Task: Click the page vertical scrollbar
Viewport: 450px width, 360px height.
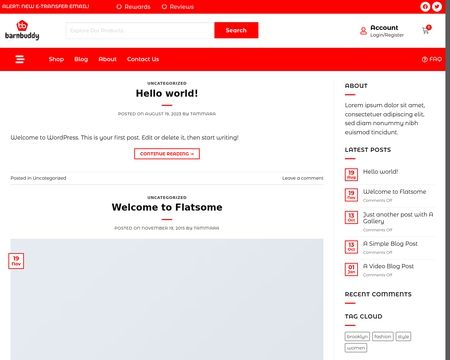Action: coord(448,180)
